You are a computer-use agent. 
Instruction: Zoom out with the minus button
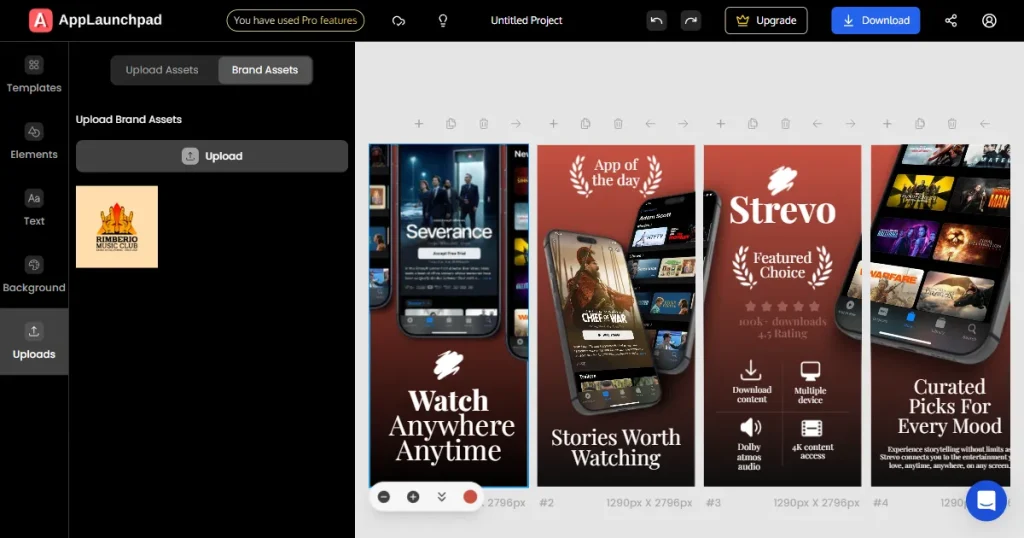click(x=384, y=497)
